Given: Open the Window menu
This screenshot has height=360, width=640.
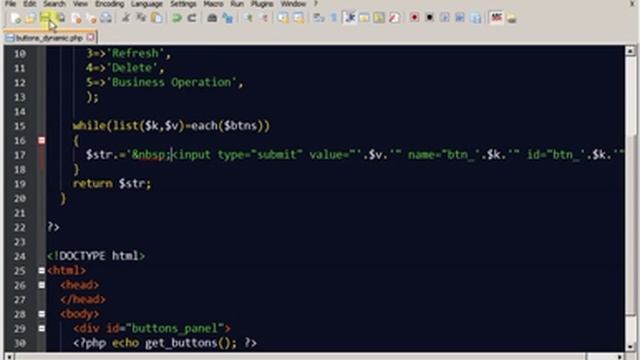Looking at the screenshot, I should tap(293, 4).
